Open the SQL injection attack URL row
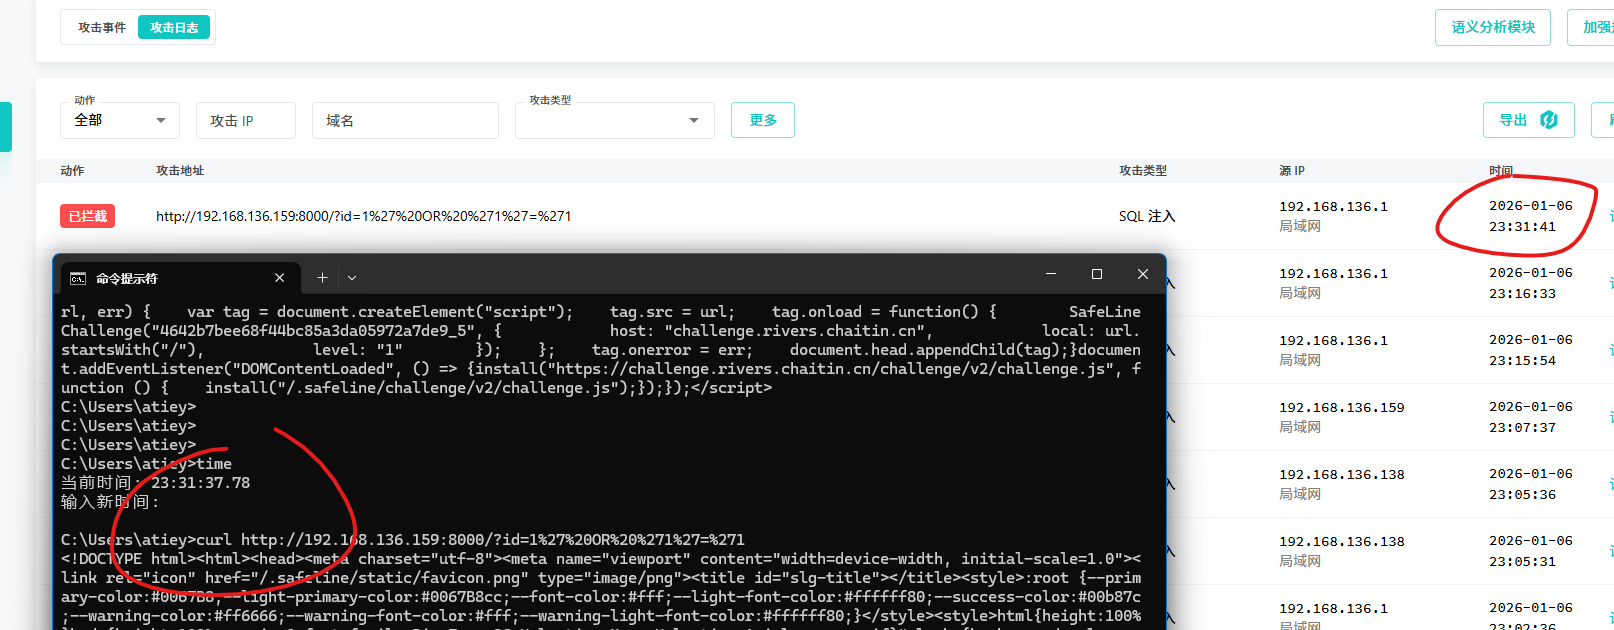 click(363, 216)
